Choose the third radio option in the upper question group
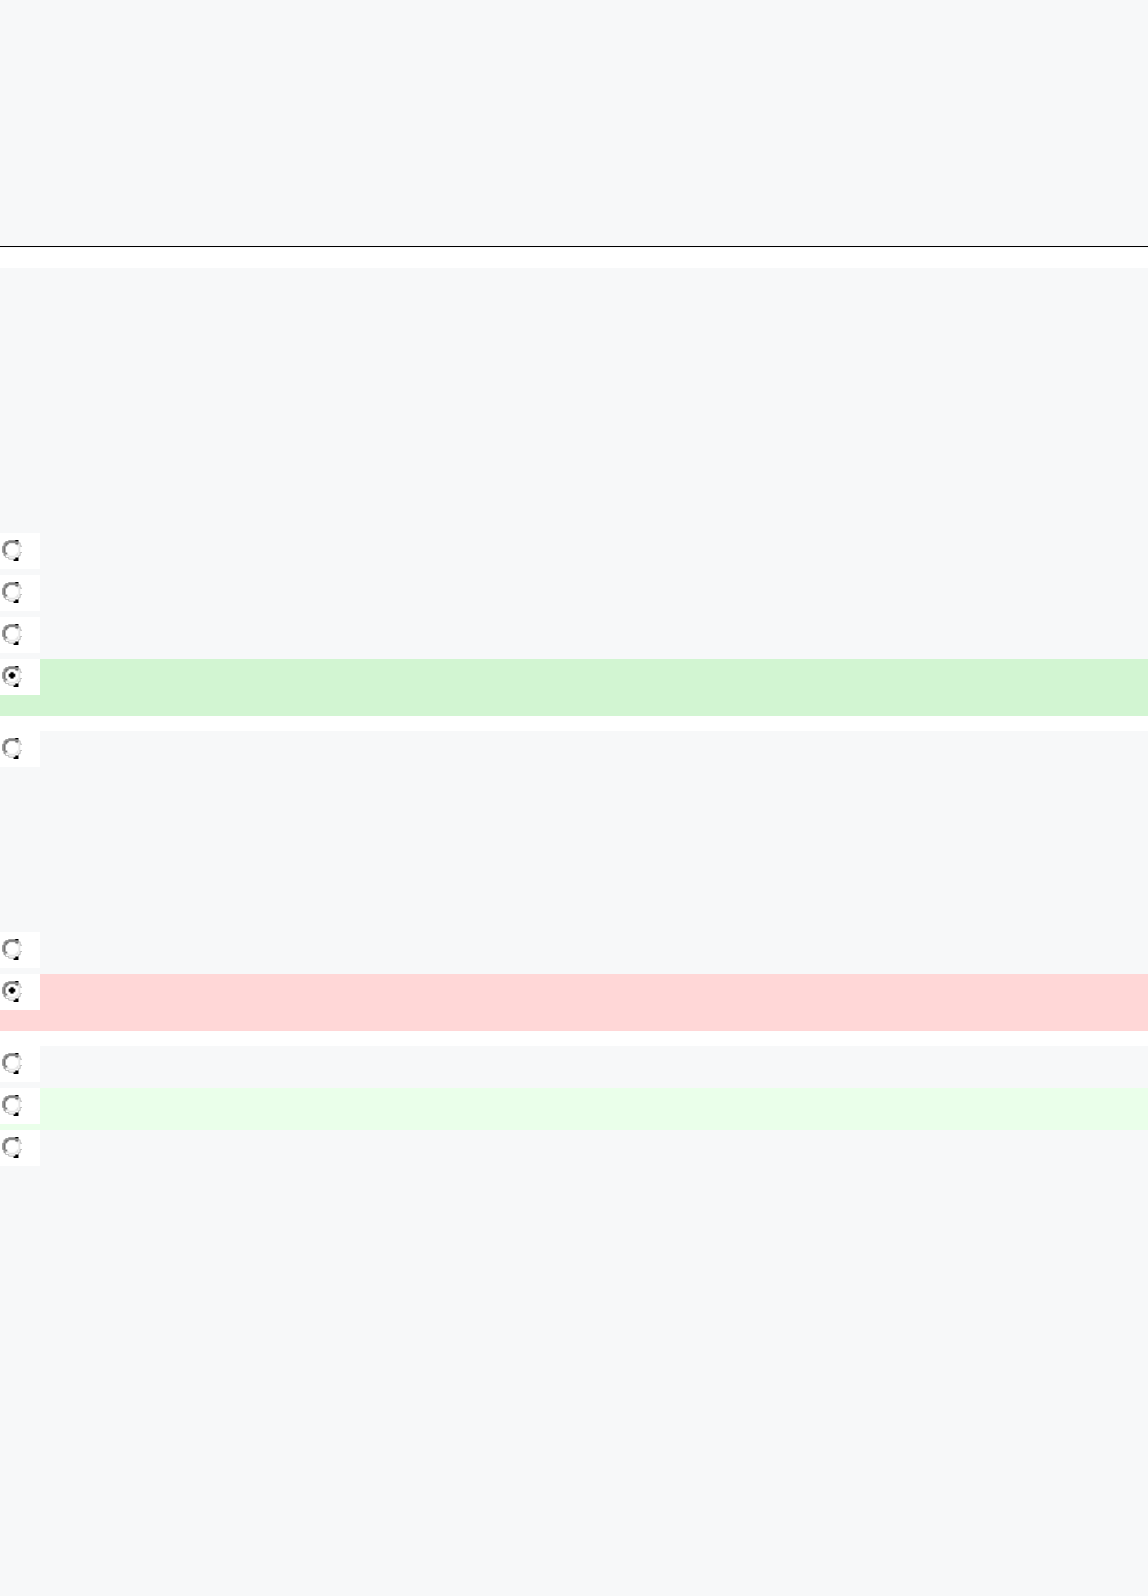The width and height of the screenshot is (1148, 1596). click(x=12, y=634)
